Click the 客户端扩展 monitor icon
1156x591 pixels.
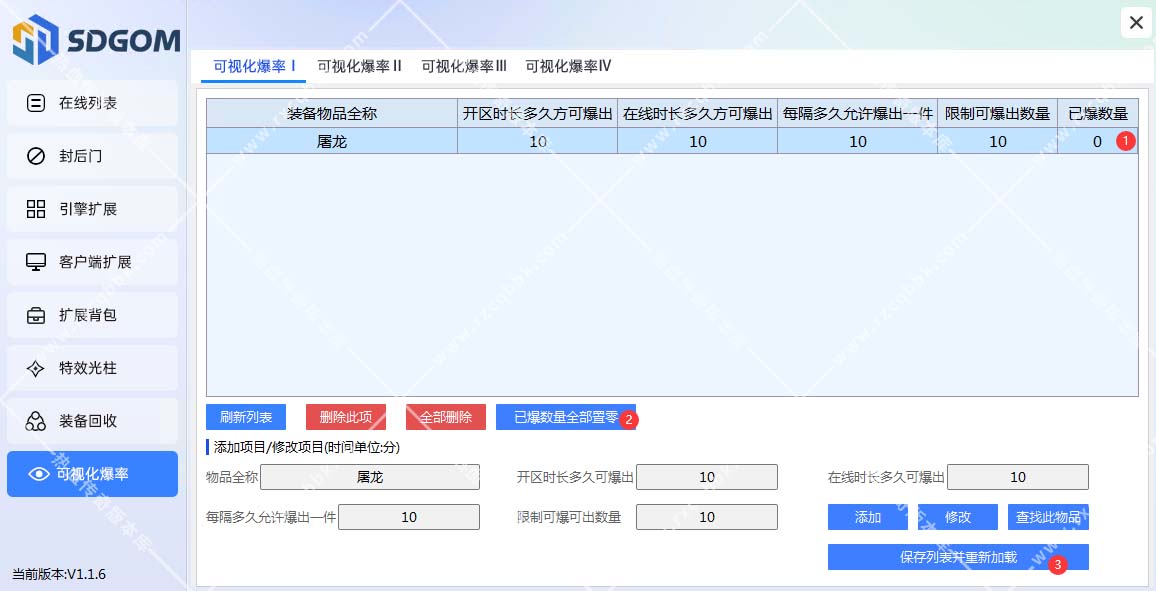(x=36, y=262)
